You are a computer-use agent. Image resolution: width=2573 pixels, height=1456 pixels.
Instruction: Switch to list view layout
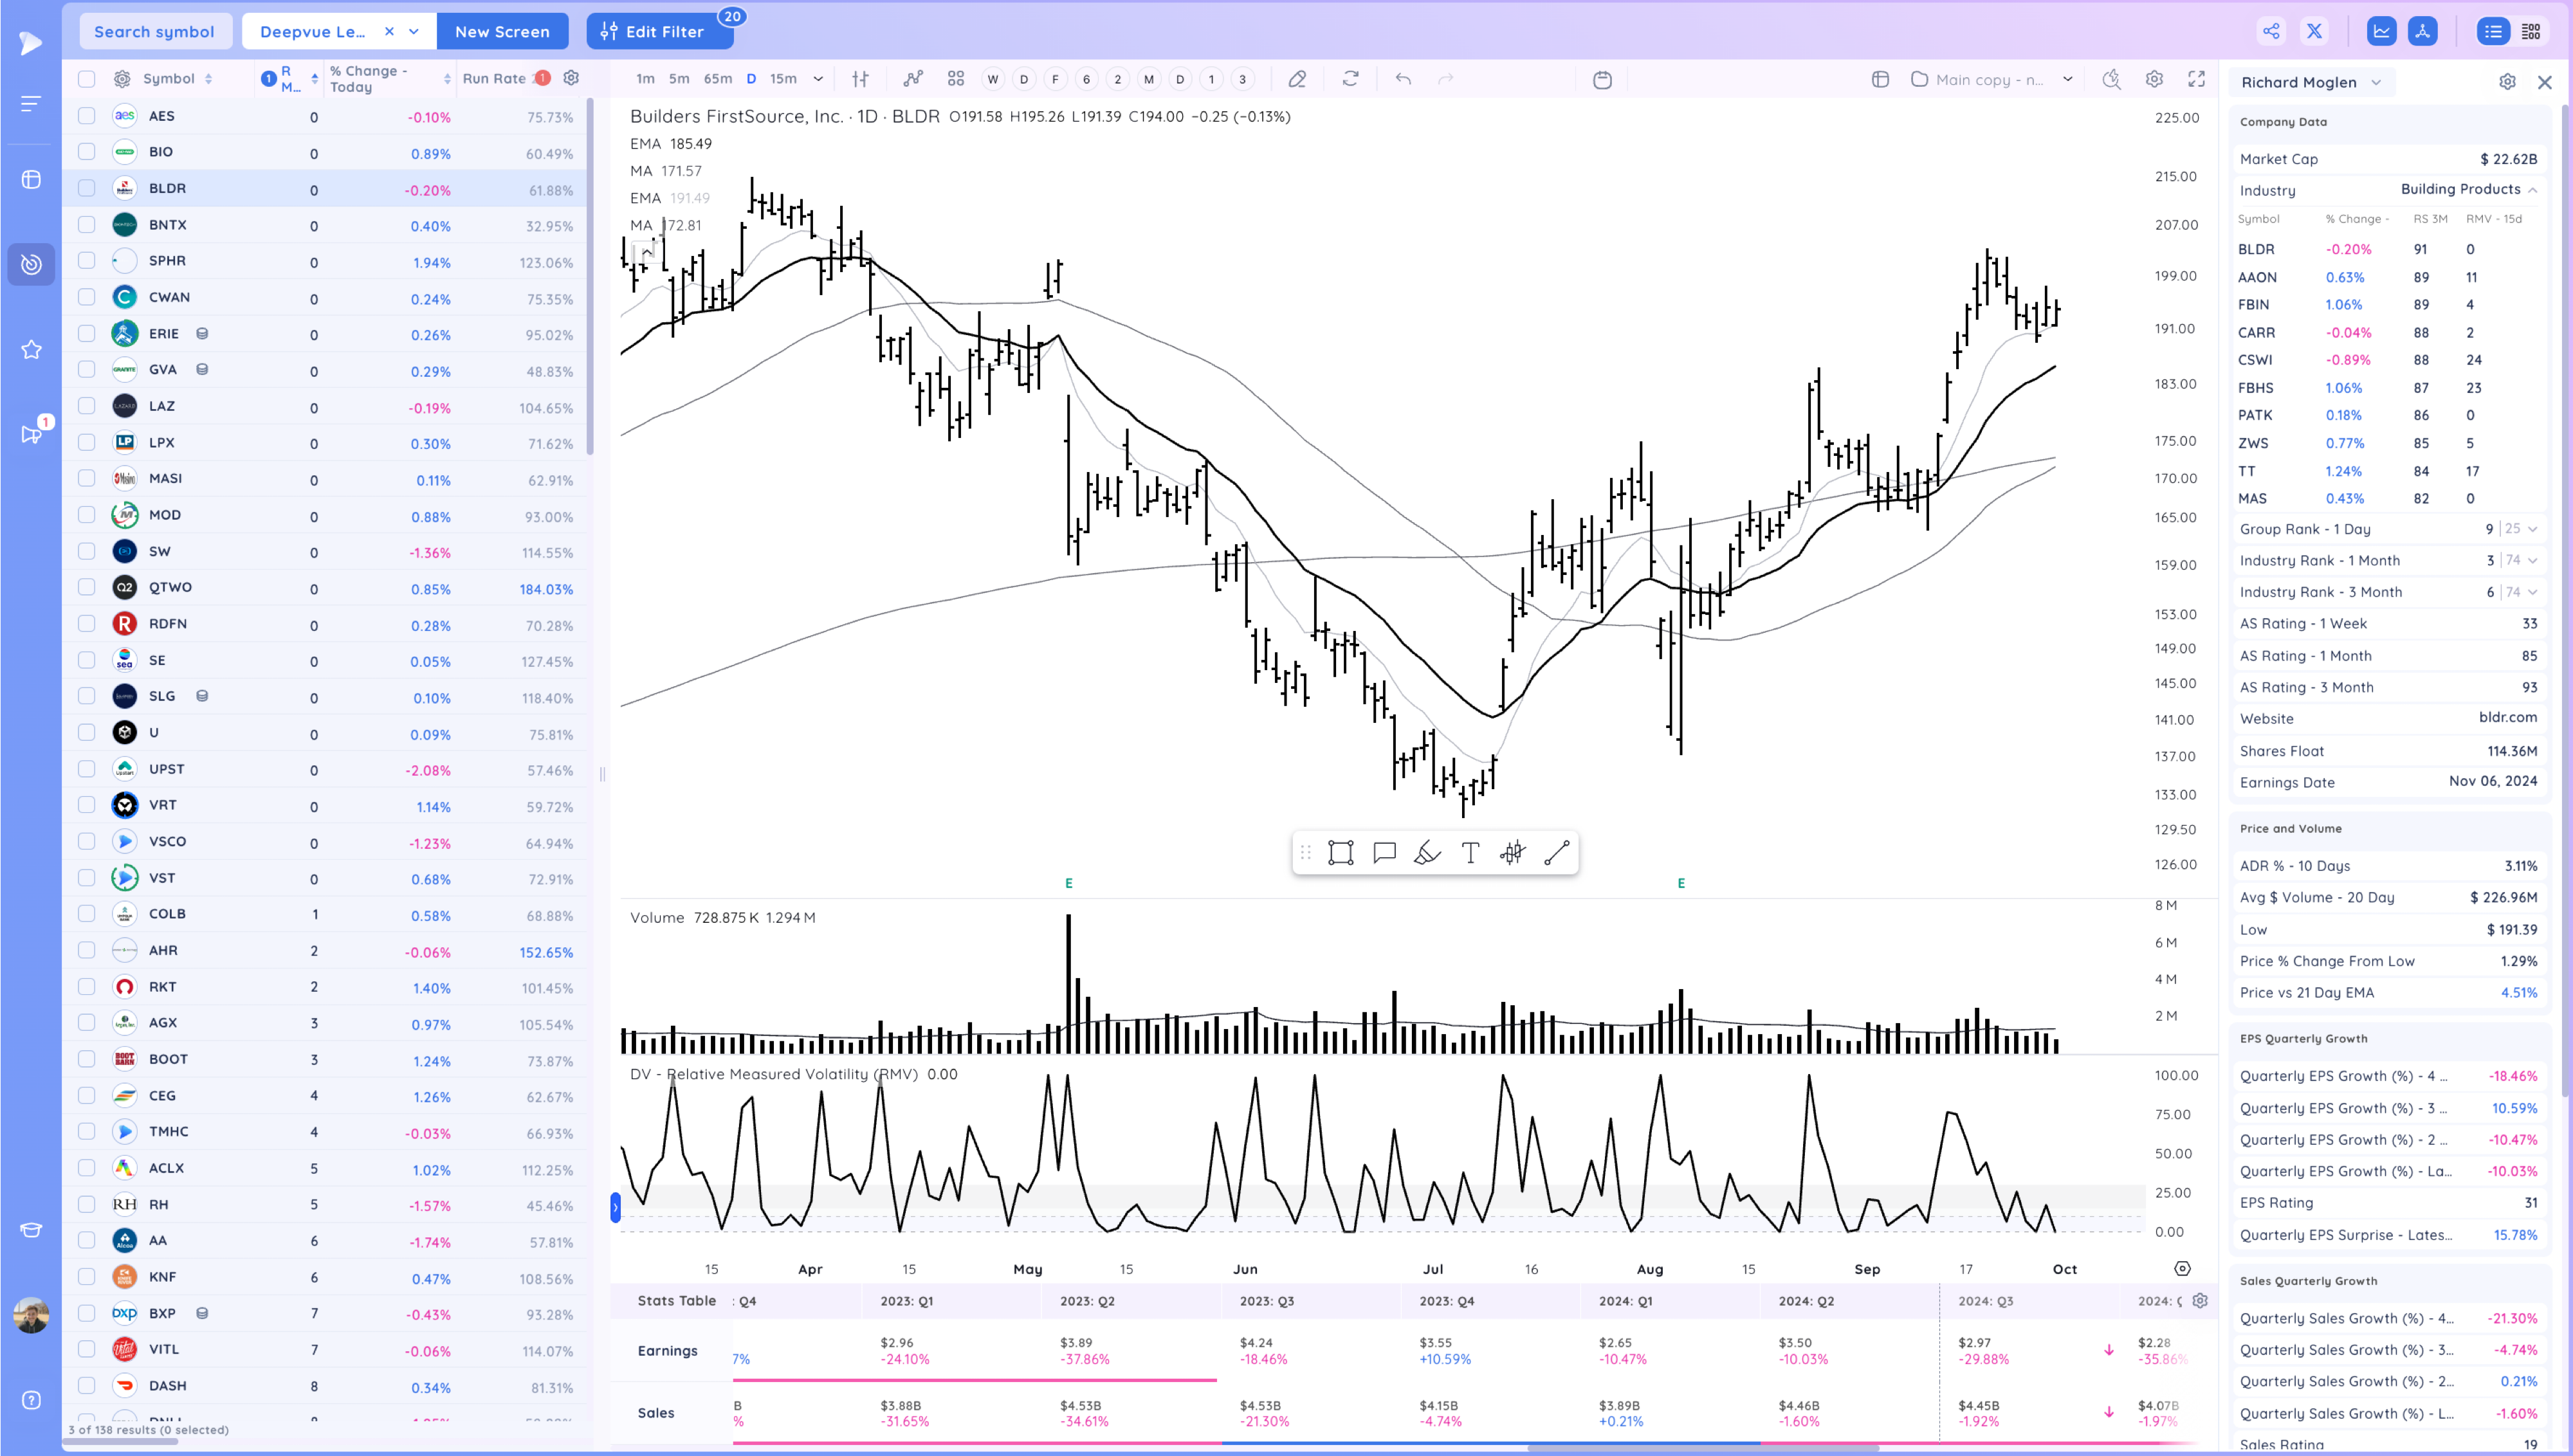[x=2492, y=31]
